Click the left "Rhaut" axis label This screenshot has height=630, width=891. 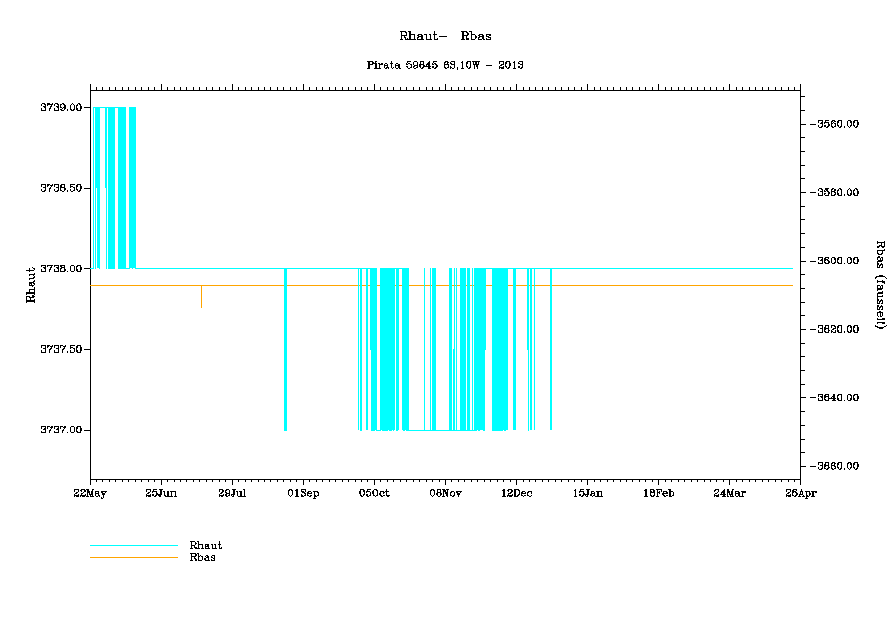click(x=31, y=284)
